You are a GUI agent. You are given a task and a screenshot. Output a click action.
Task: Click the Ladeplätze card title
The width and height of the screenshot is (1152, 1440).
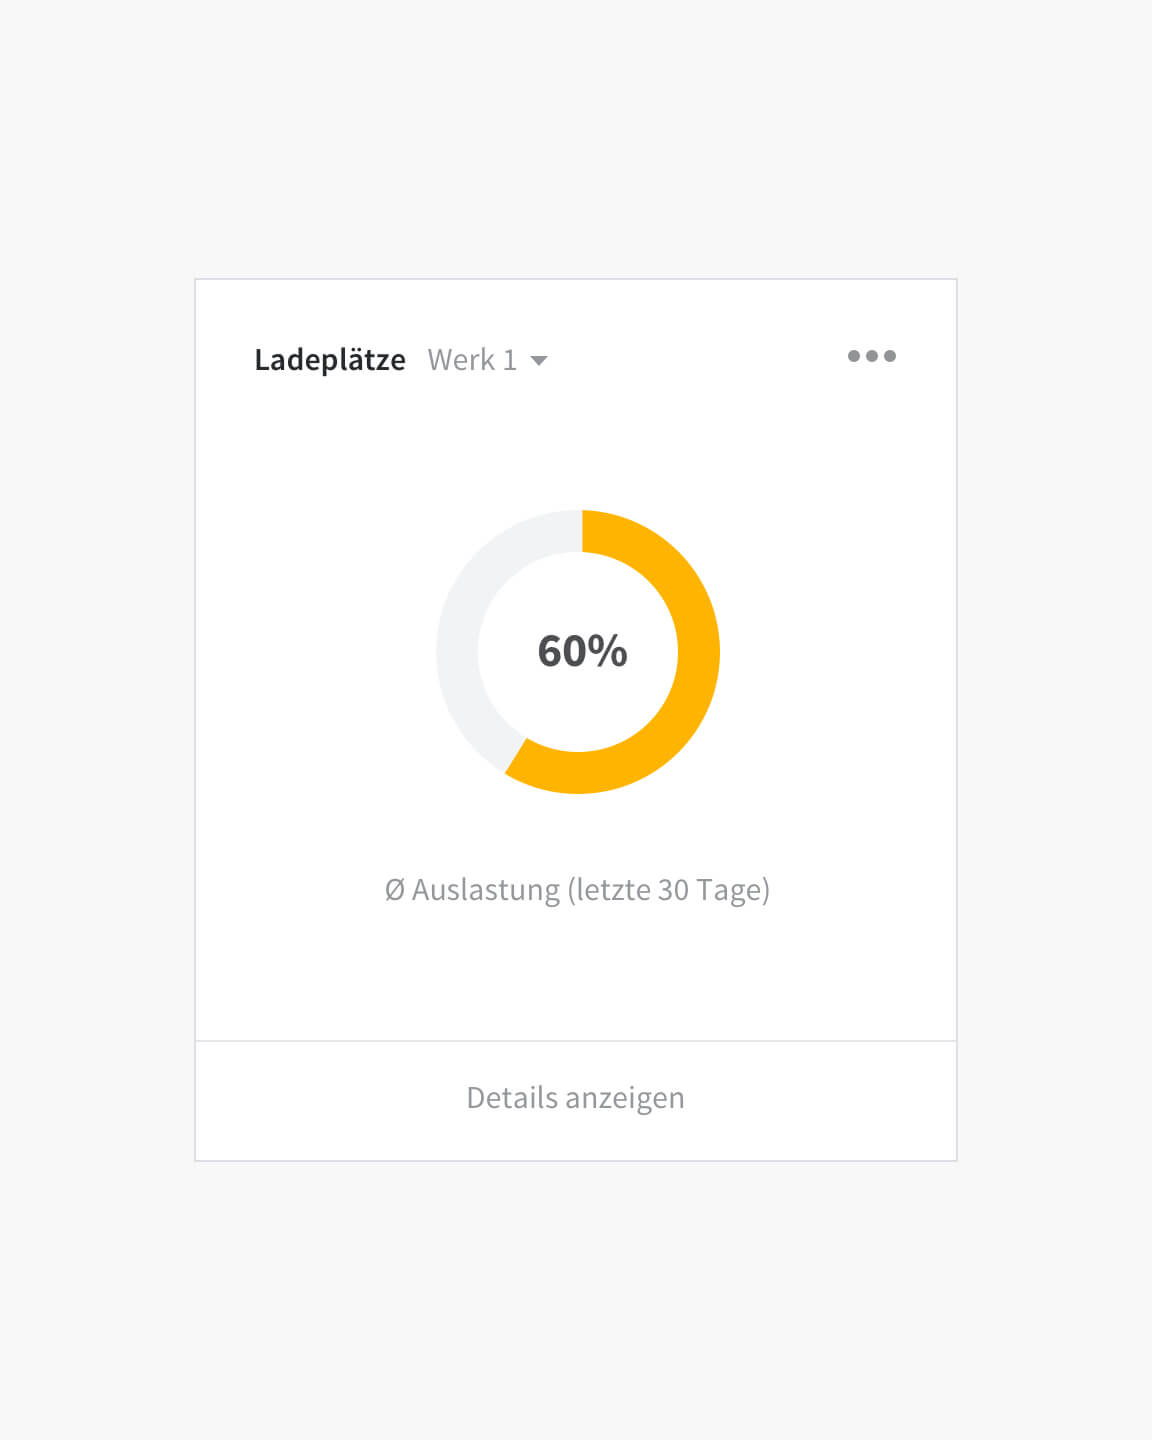click(330, 360)
